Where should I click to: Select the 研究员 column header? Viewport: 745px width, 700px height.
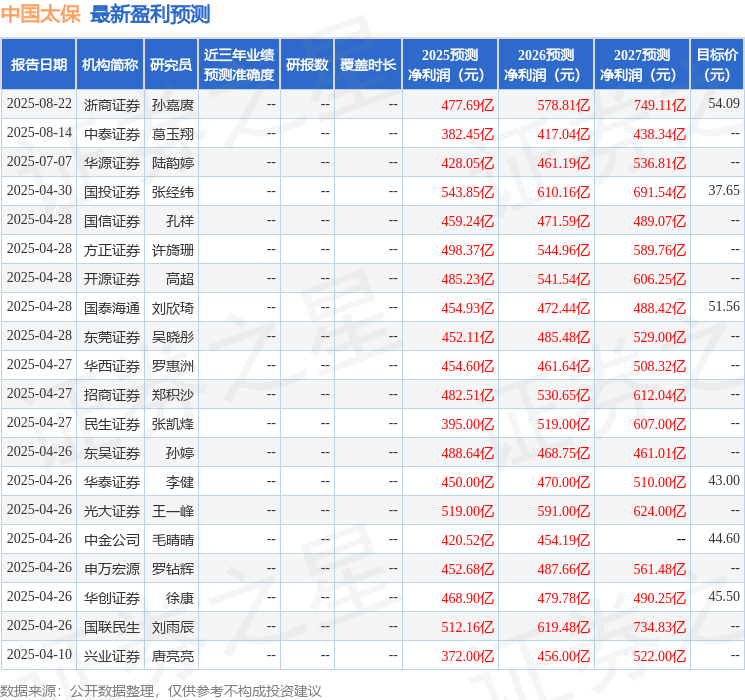(x=171, y=65)
